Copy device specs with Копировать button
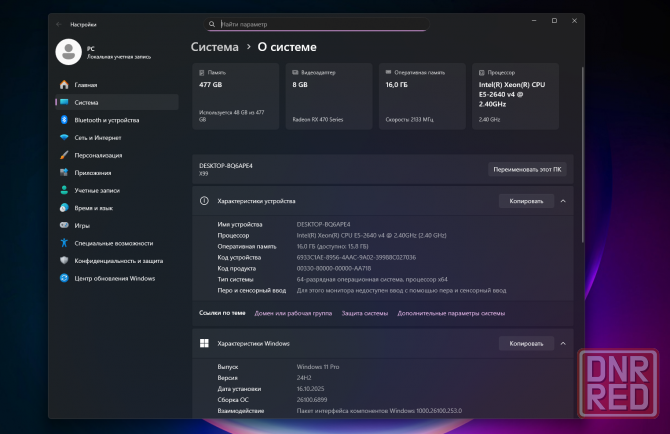The height and width of the screenshot is (434, 670). [526, 201]
